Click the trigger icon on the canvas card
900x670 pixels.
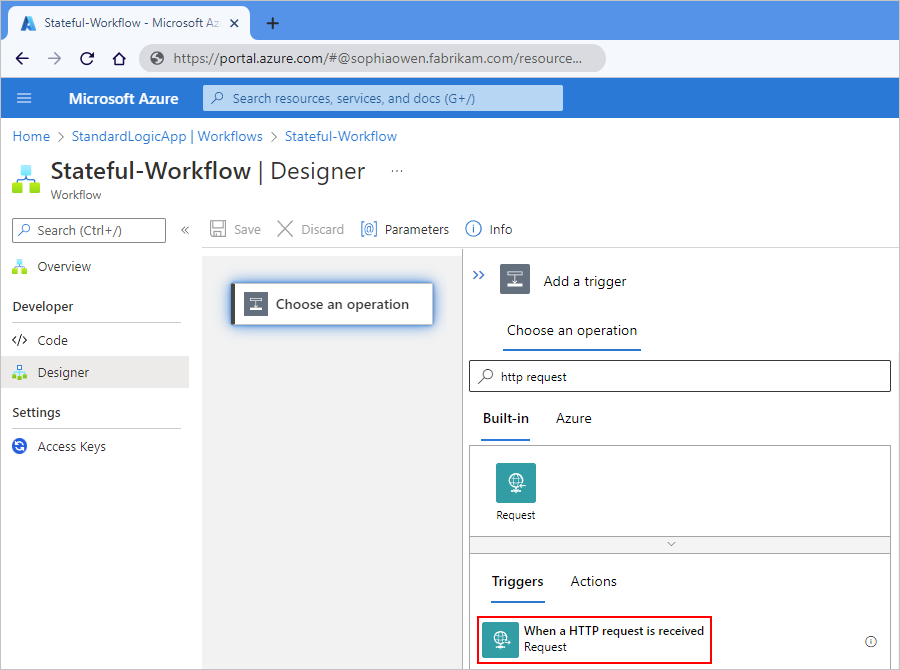tap(256, 304)
